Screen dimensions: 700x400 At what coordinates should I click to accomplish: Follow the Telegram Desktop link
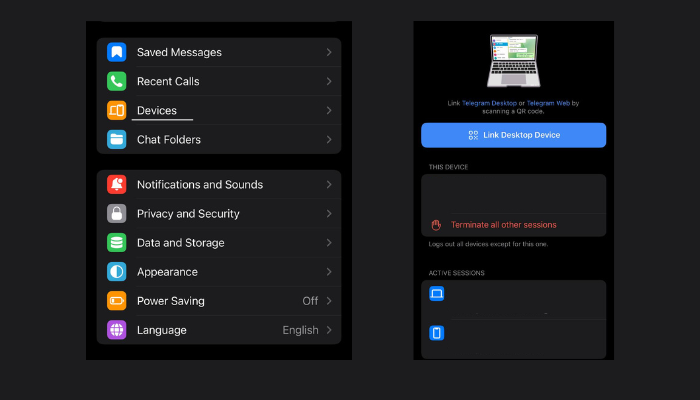(x=489, y=103)
